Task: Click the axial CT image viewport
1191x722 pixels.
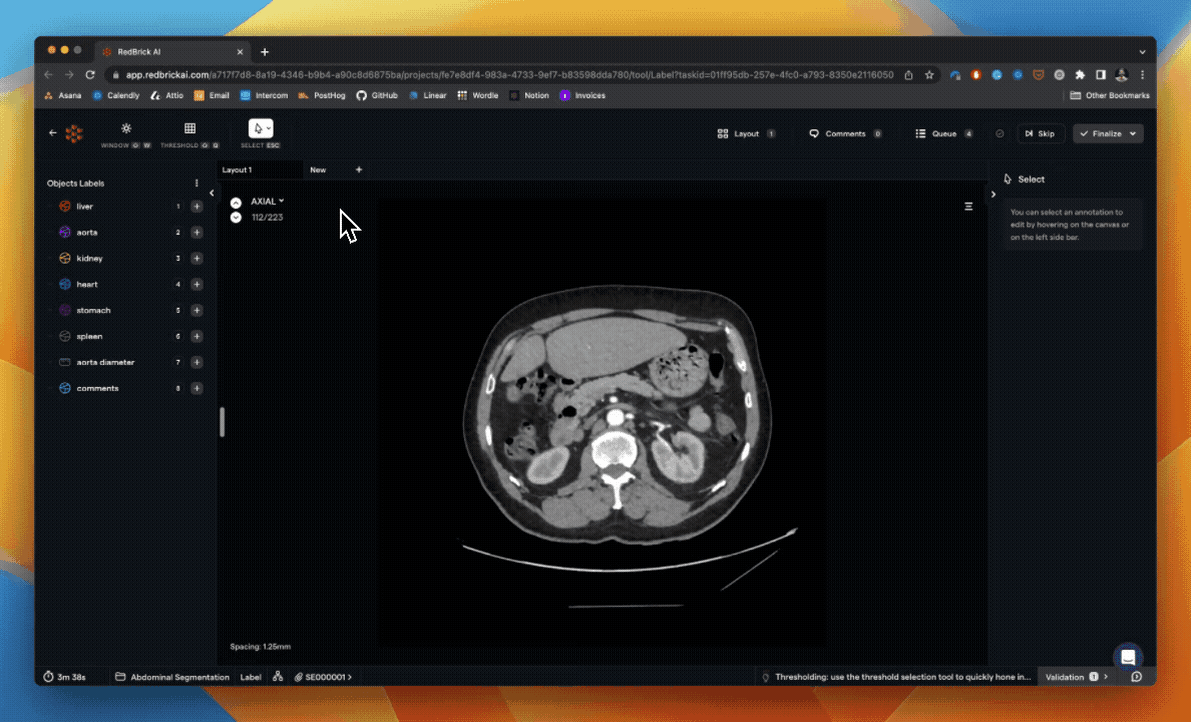Action: point(602,422)
